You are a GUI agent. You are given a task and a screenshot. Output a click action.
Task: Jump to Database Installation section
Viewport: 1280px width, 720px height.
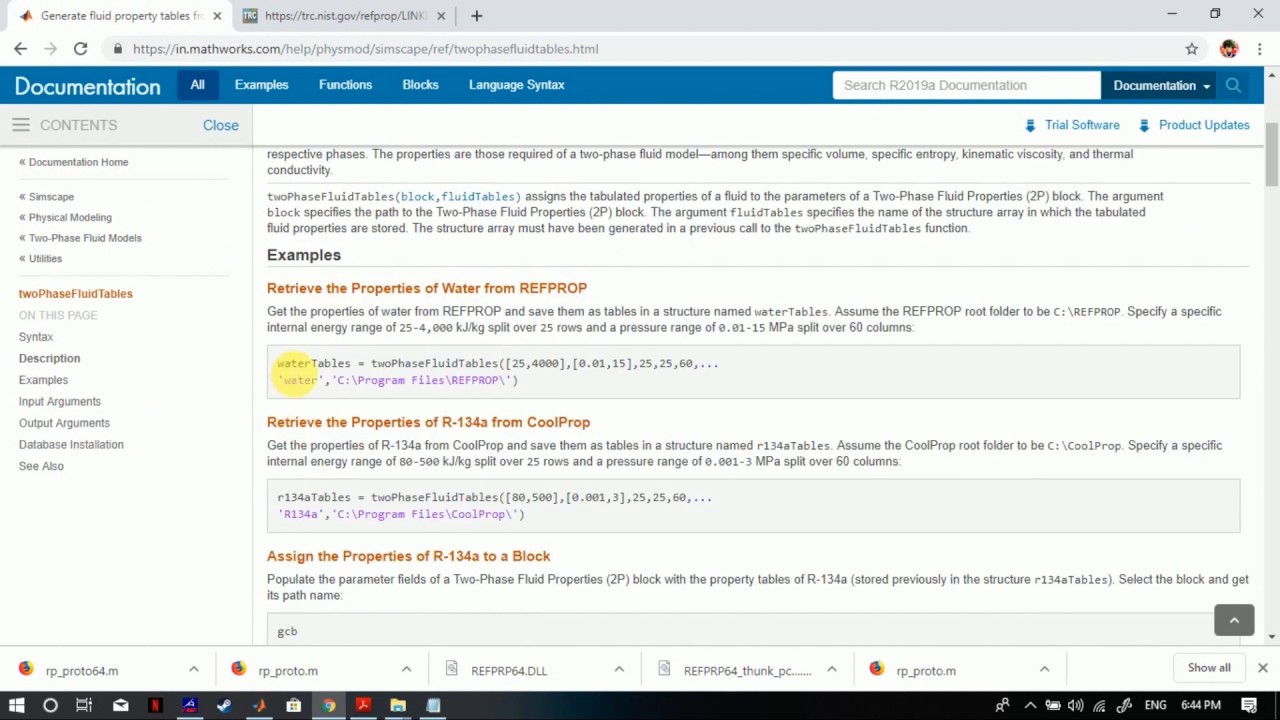coord(71,444)
